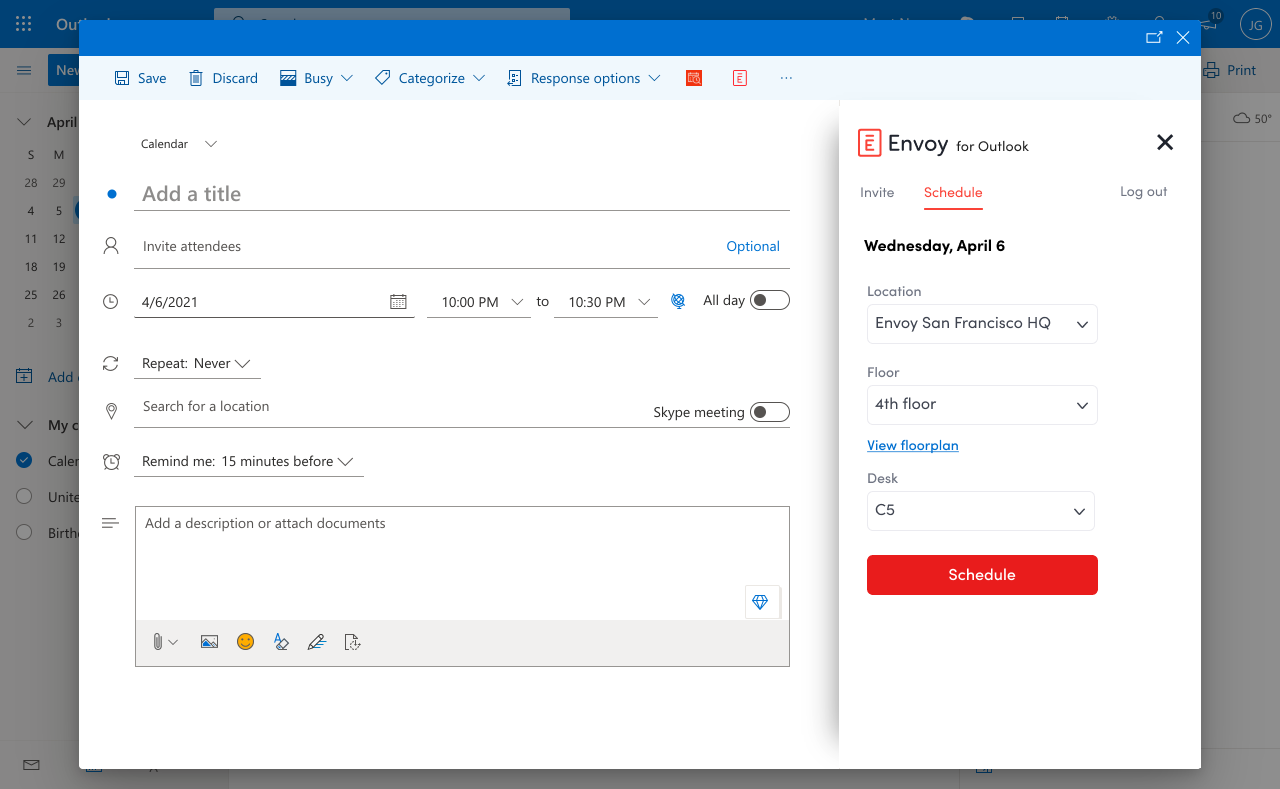Toggle the Outlook navigation hamburger menu
This screenshot has width=1280, height=789.
(24, 70)
